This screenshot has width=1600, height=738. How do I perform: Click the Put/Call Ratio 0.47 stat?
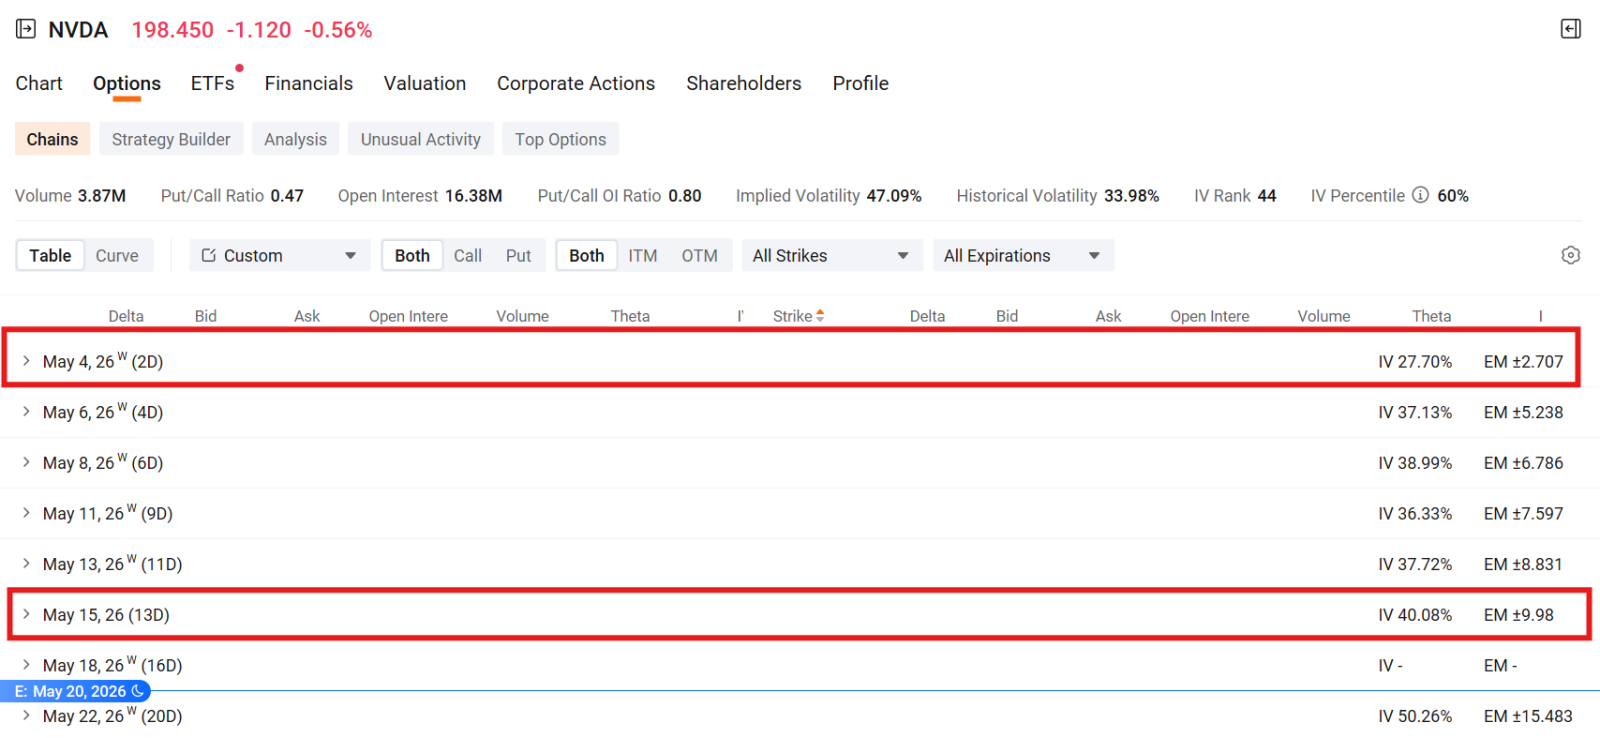pyautogui.click(x=232, y=195)
